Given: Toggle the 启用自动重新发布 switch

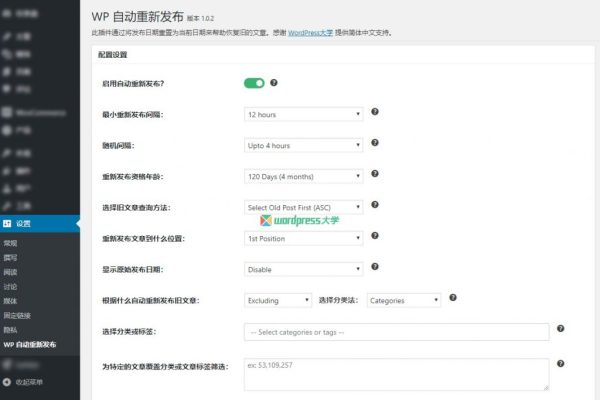Looking at the screenshot, I should point(254,83).
